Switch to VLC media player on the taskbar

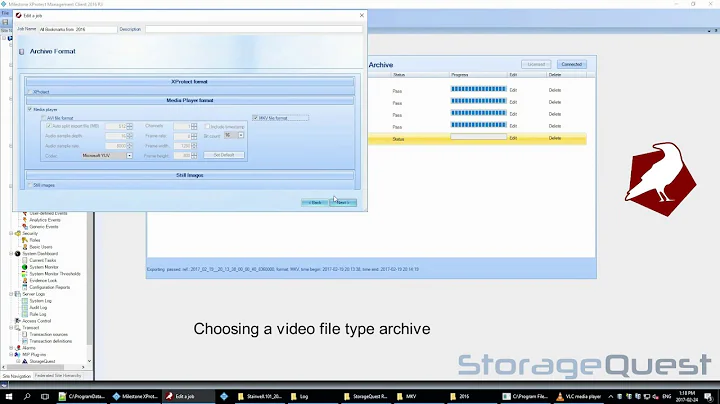coord(579,396)
